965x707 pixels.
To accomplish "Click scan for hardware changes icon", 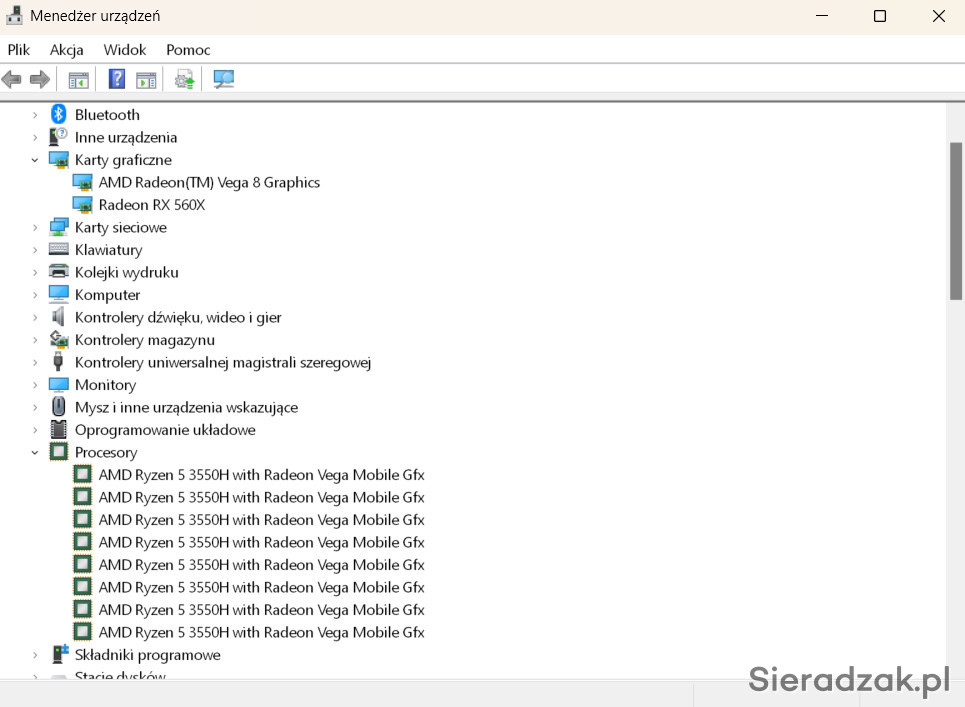I will coord(223,79).
